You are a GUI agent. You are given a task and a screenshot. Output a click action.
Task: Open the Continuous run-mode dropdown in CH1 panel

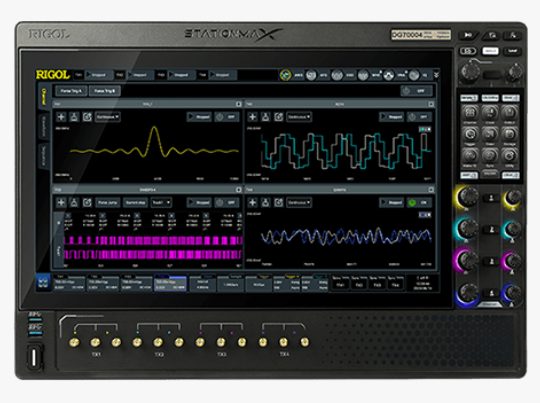[x=107, y=117]
